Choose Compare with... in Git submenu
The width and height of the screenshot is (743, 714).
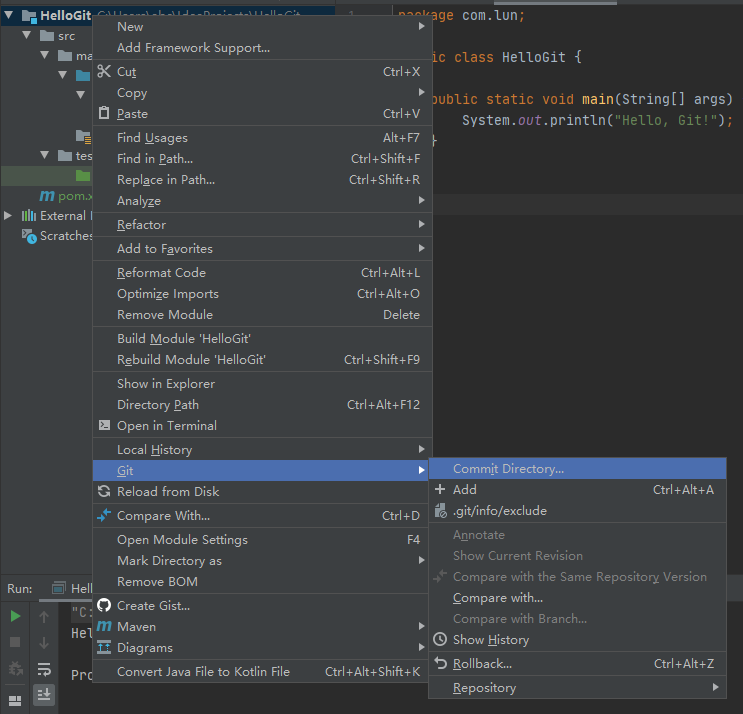(x=577, y=597)
